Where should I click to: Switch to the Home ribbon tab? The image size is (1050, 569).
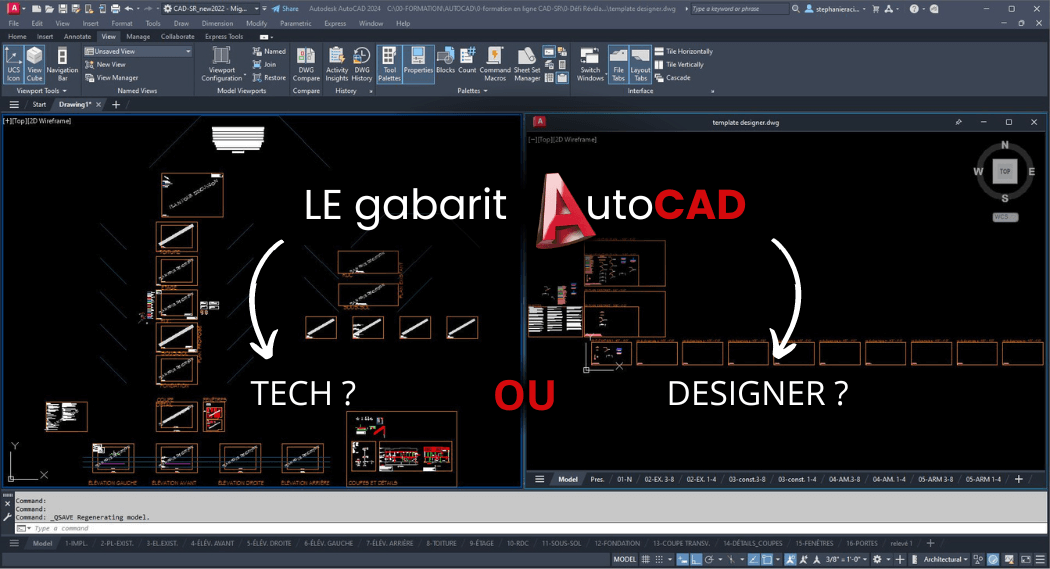click(x=17, y=37)
